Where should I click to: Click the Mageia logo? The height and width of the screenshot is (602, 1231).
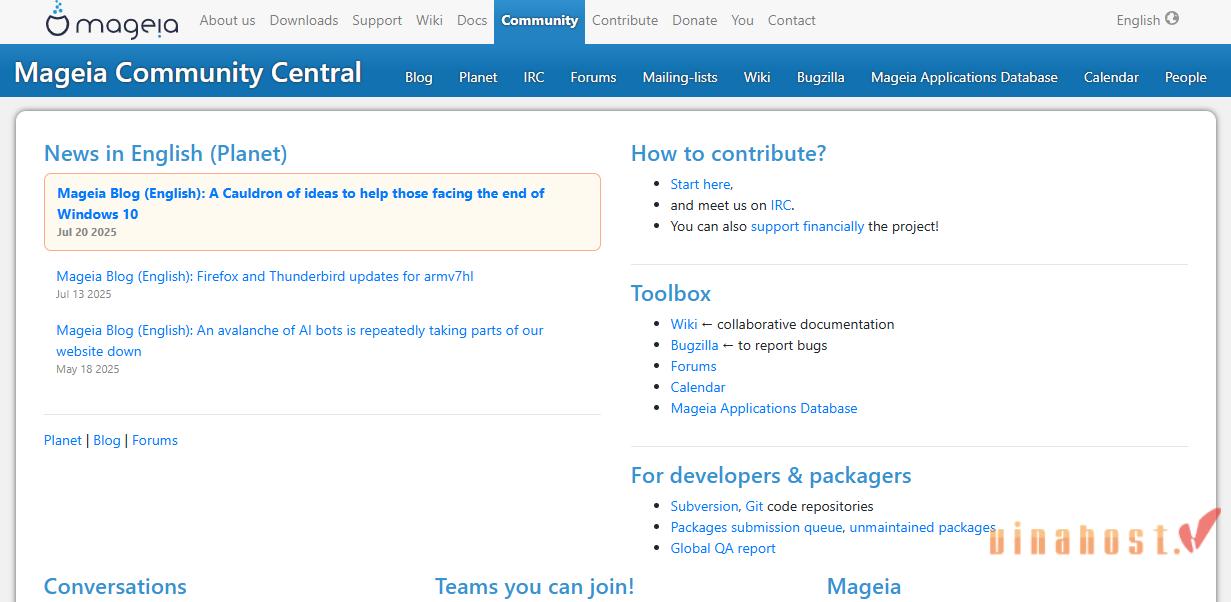pyautogui.click(x=112, y=21)
